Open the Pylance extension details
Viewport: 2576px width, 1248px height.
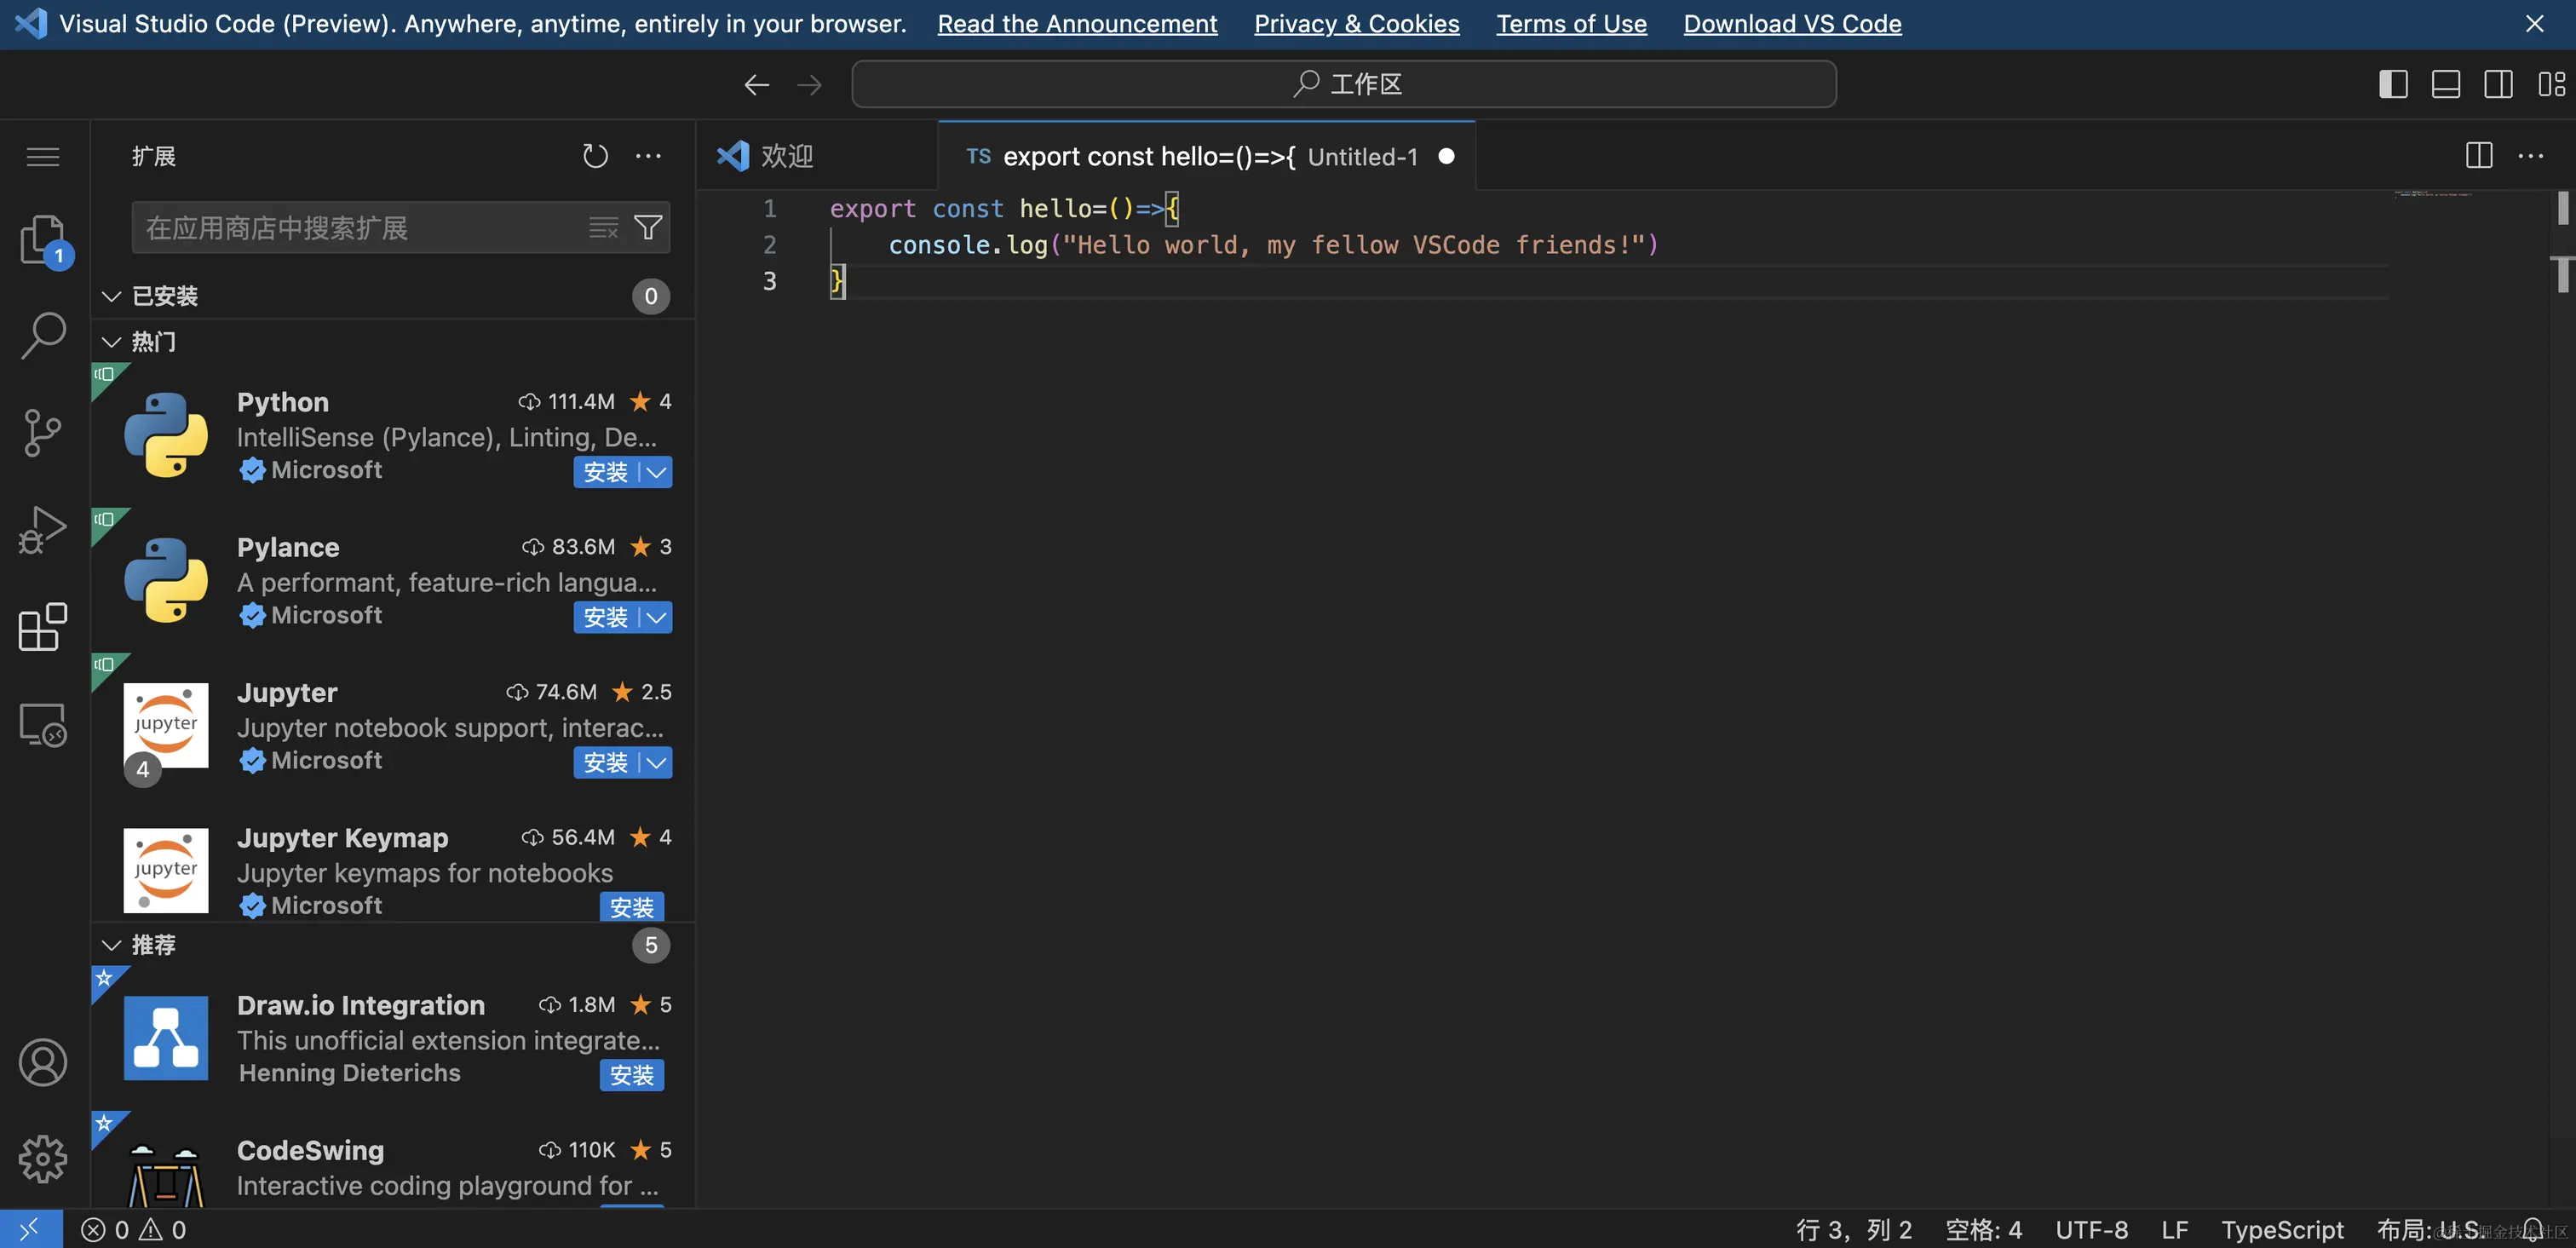click(x=393, y=581)
